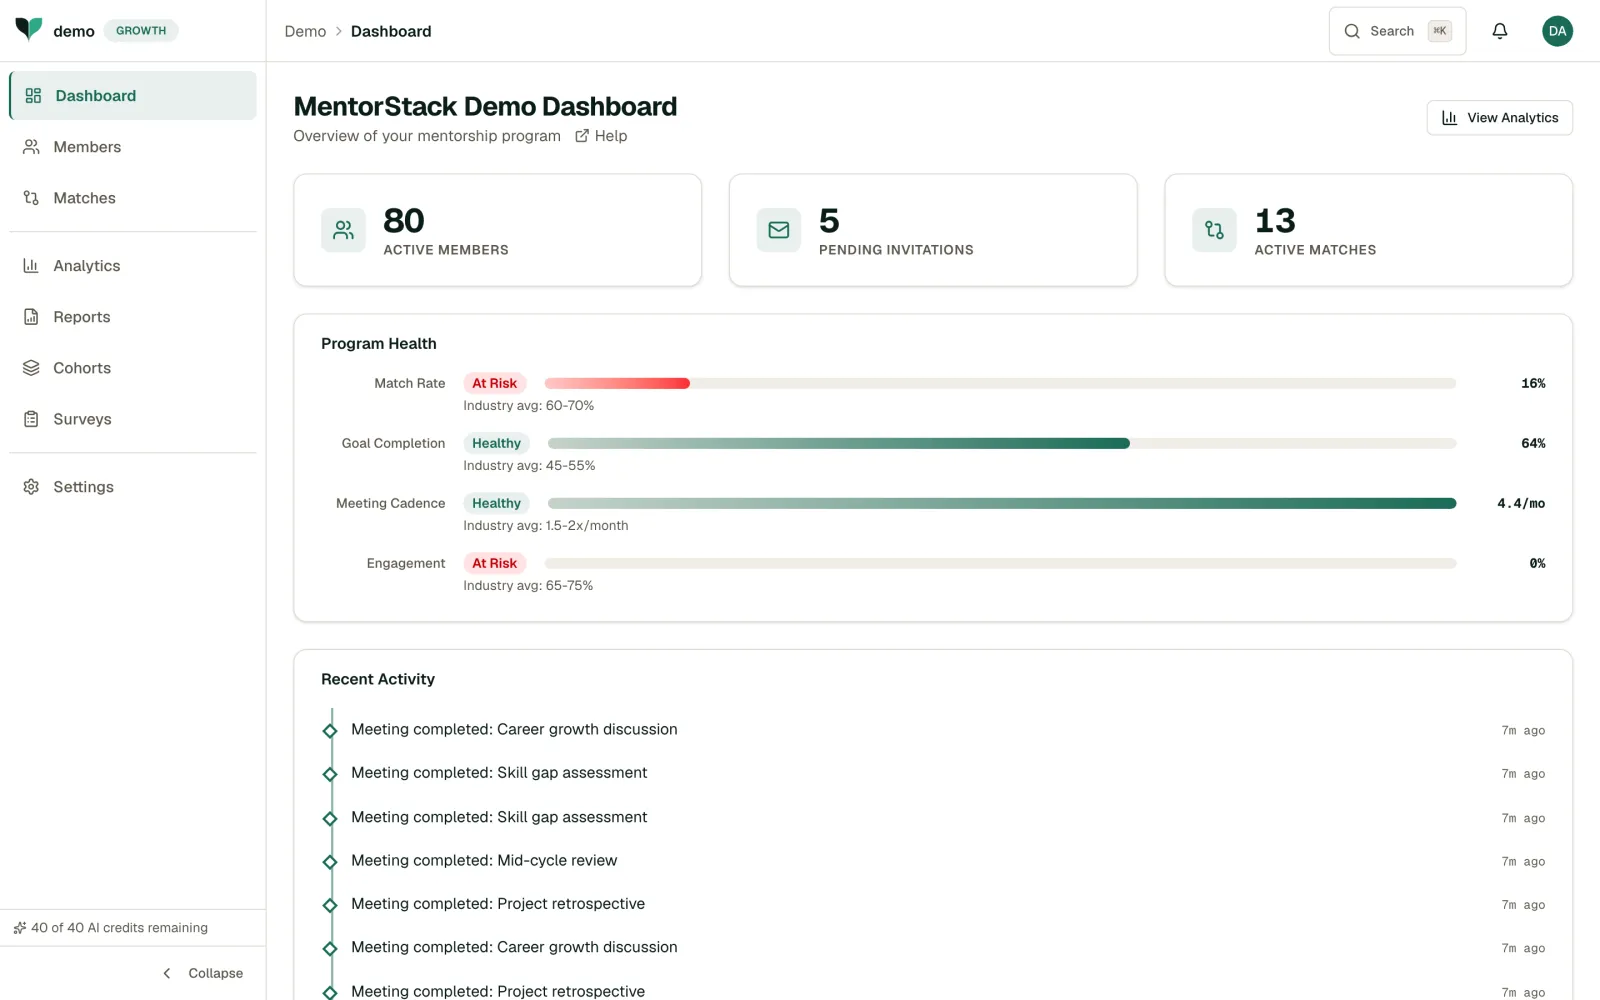This screenshot has height=1000, width=1600.
Task: Click Goal Completion Healthy badge
Action: pos(496,443)
